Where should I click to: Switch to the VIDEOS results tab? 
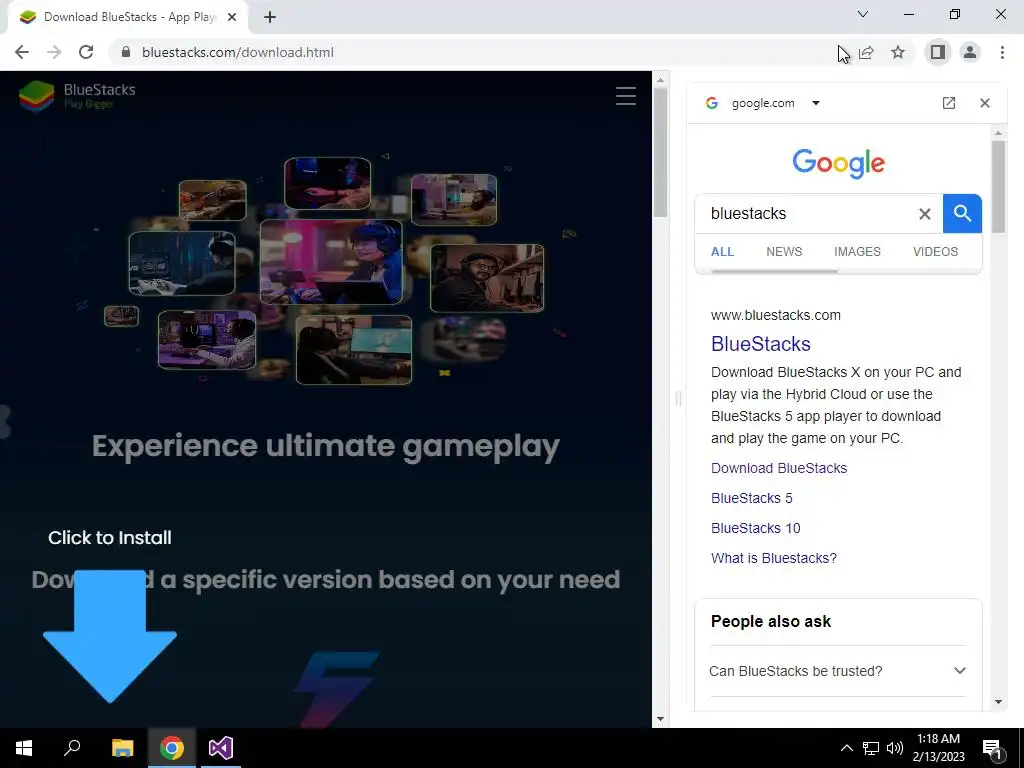click(936, 251)
